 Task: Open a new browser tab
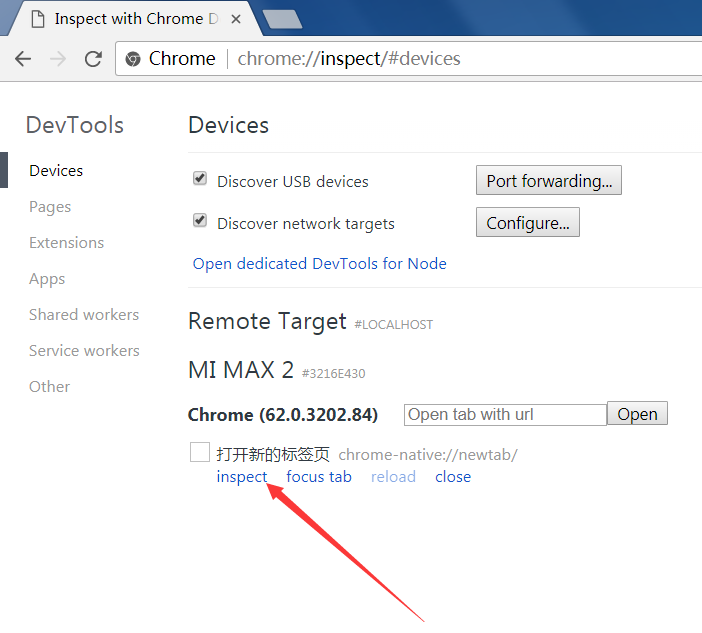(282, 19)
